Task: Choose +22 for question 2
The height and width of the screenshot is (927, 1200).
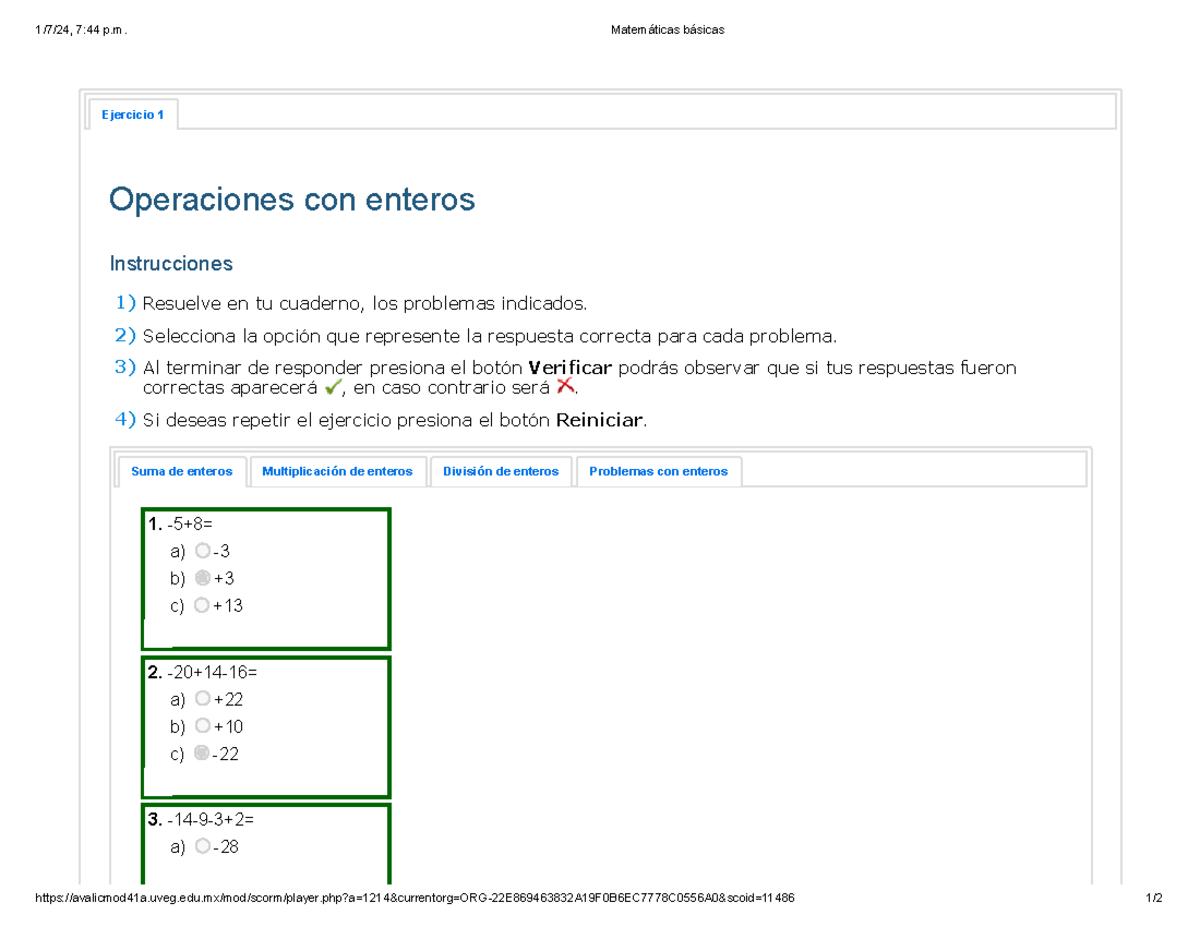Action: click(203, 699)
